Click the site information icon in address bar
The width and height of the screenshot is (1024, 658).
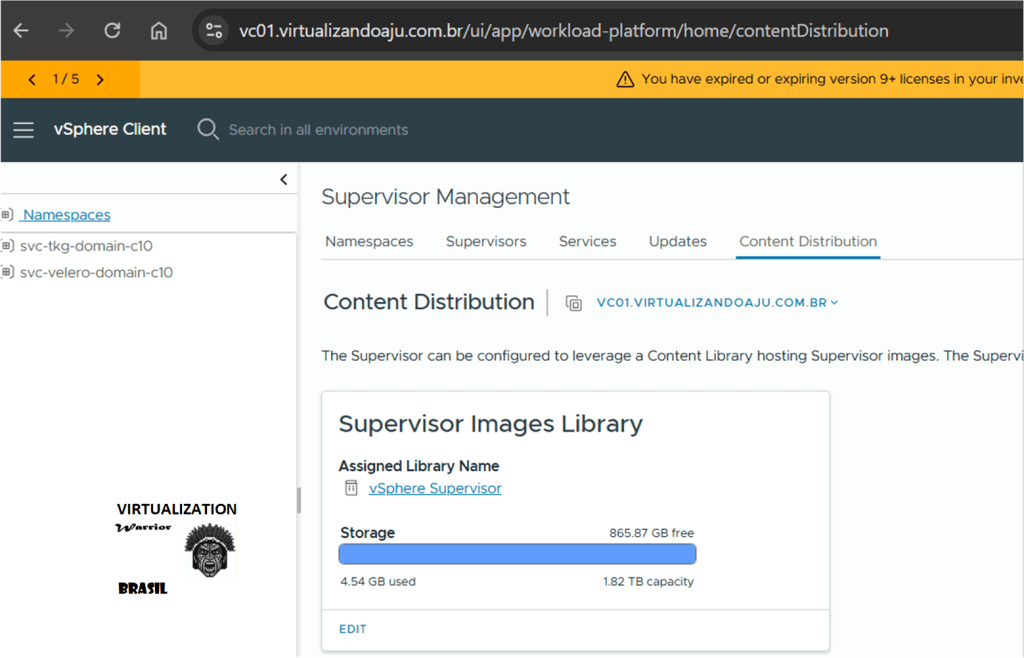click(214, 31)
